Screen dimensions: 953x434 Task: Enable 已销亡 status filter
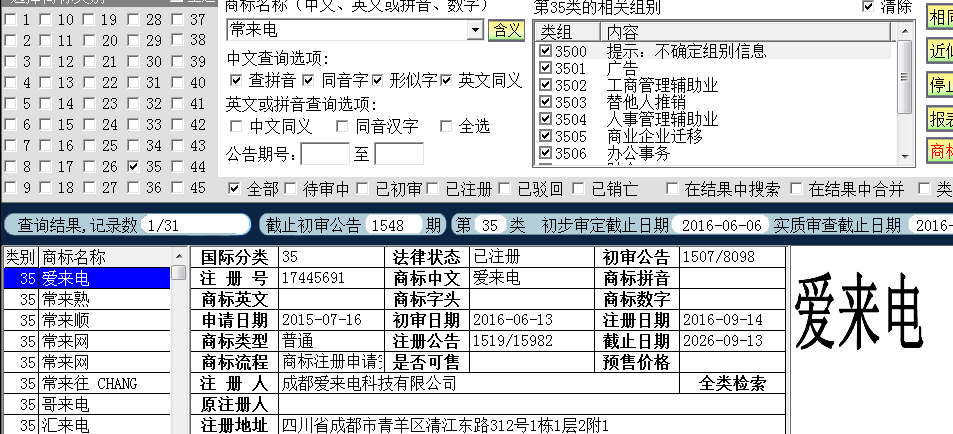tap(578, 189)
